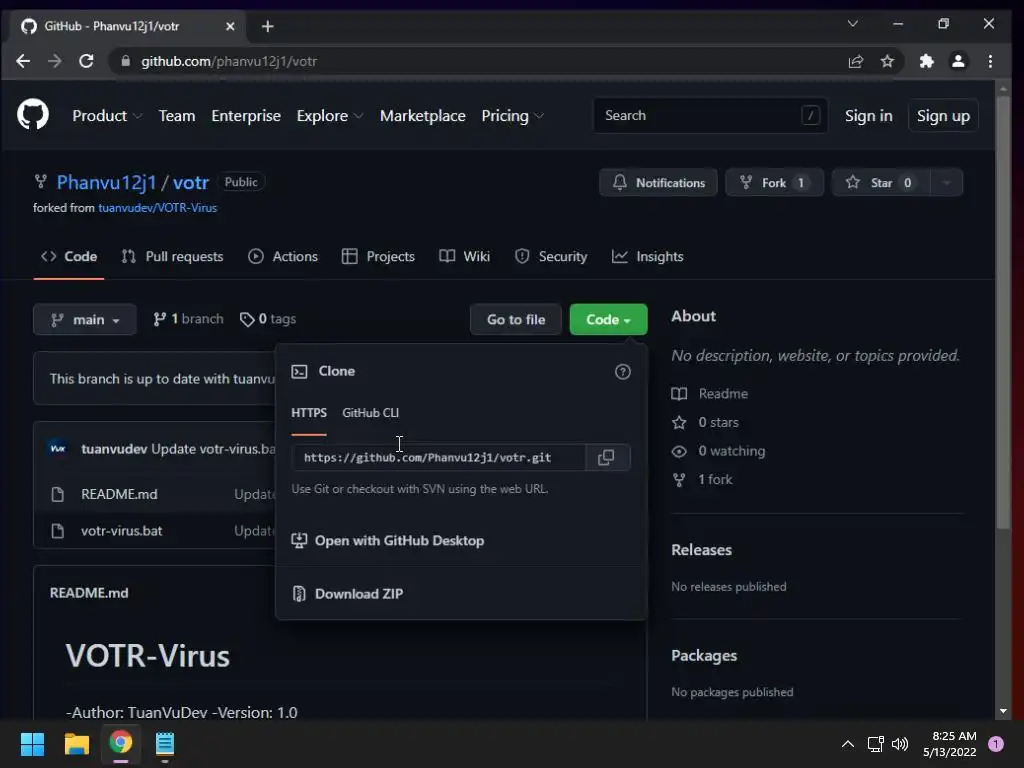Open the Star lists dropdown arrow
The image size is (1024, 768).
coord(946,183)
